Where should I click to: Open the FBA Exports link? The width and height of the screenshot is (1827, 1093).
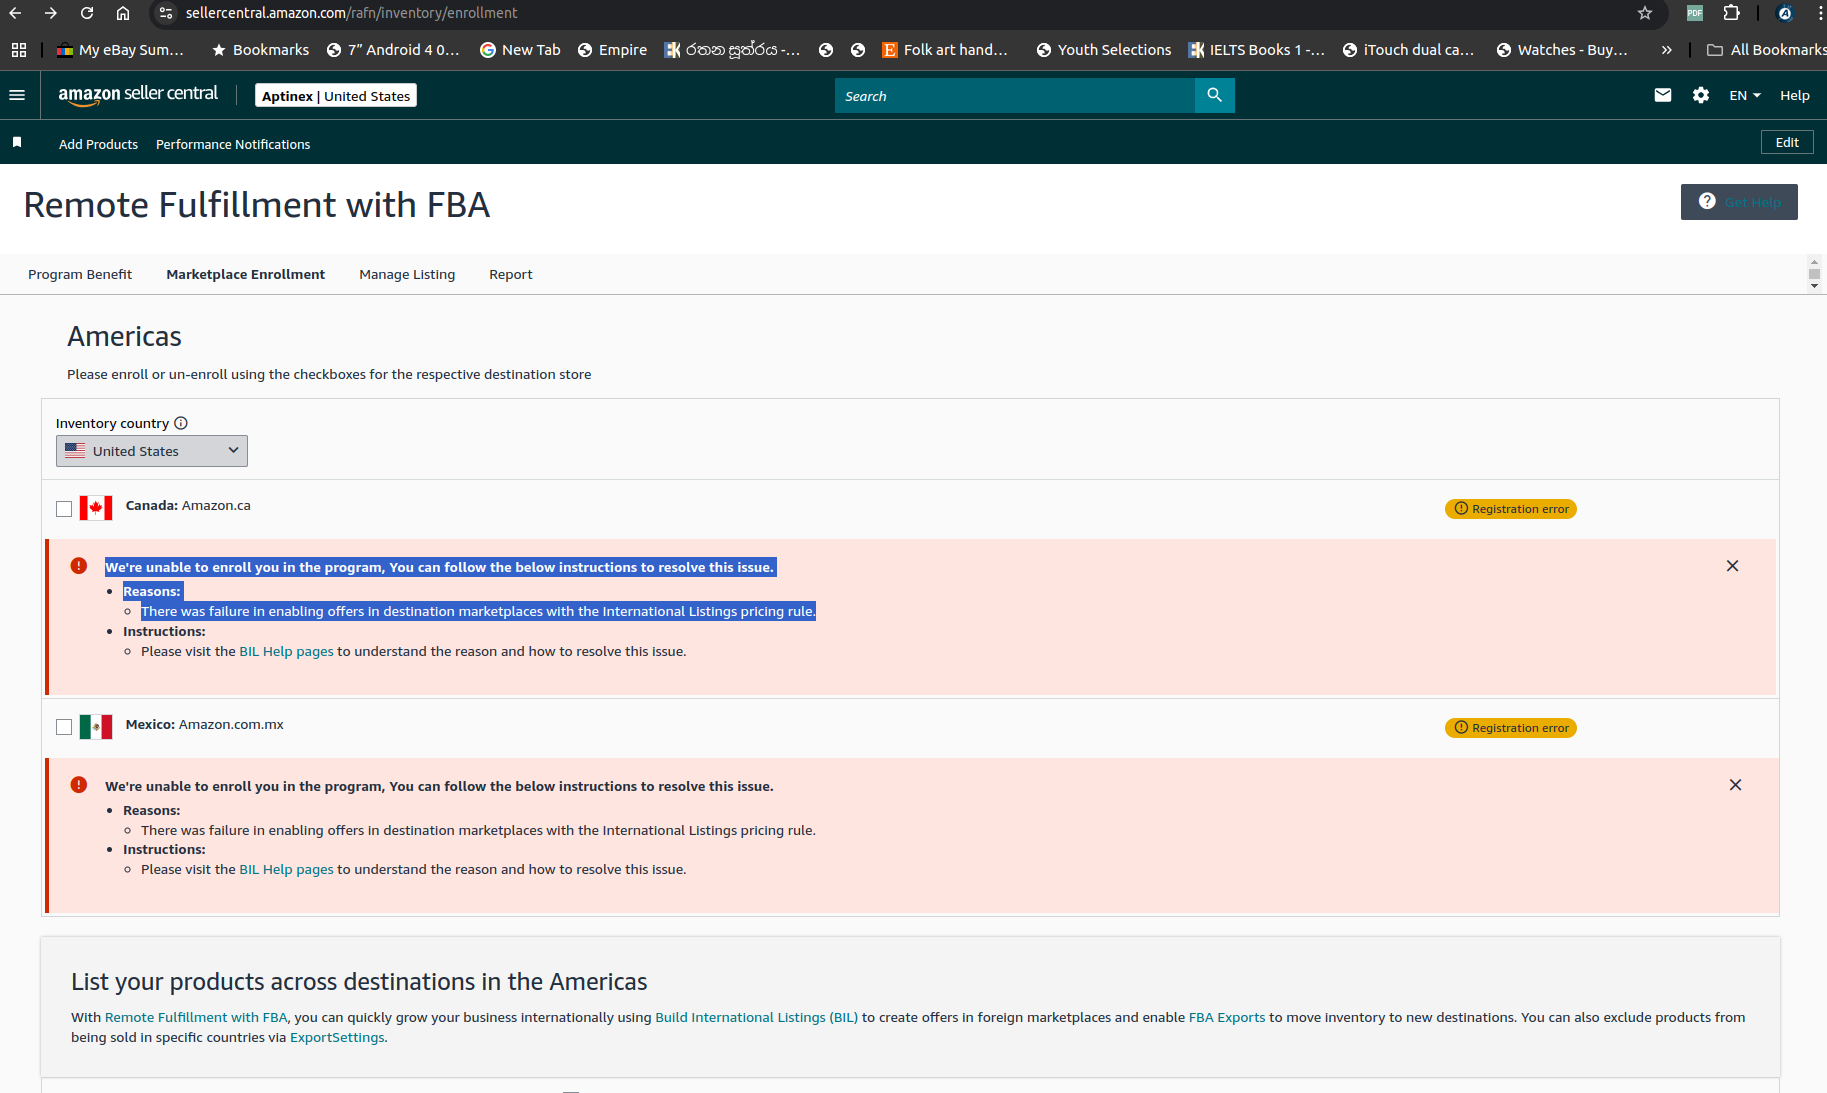click(1227, 1017)
